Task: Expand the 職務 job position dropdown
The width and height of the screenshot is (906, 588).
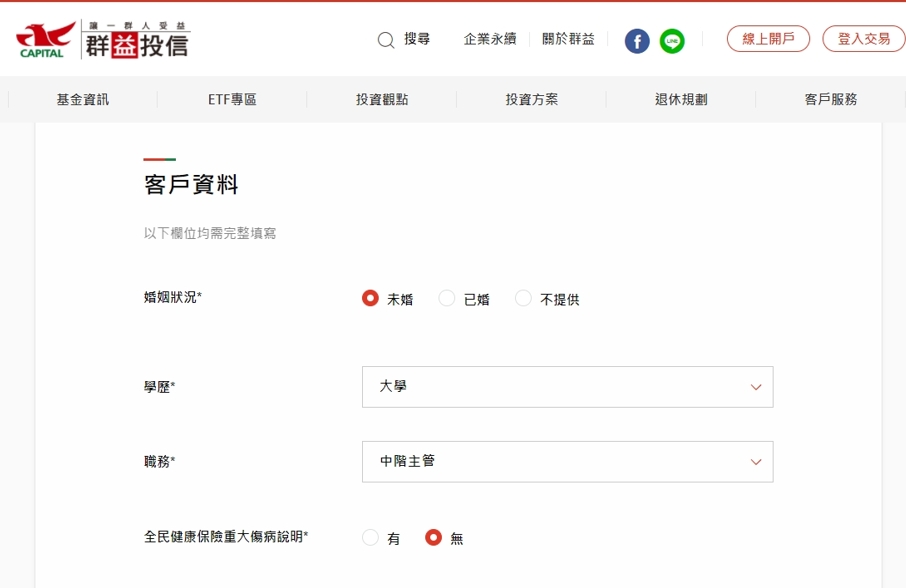Action: click(567, 462)
